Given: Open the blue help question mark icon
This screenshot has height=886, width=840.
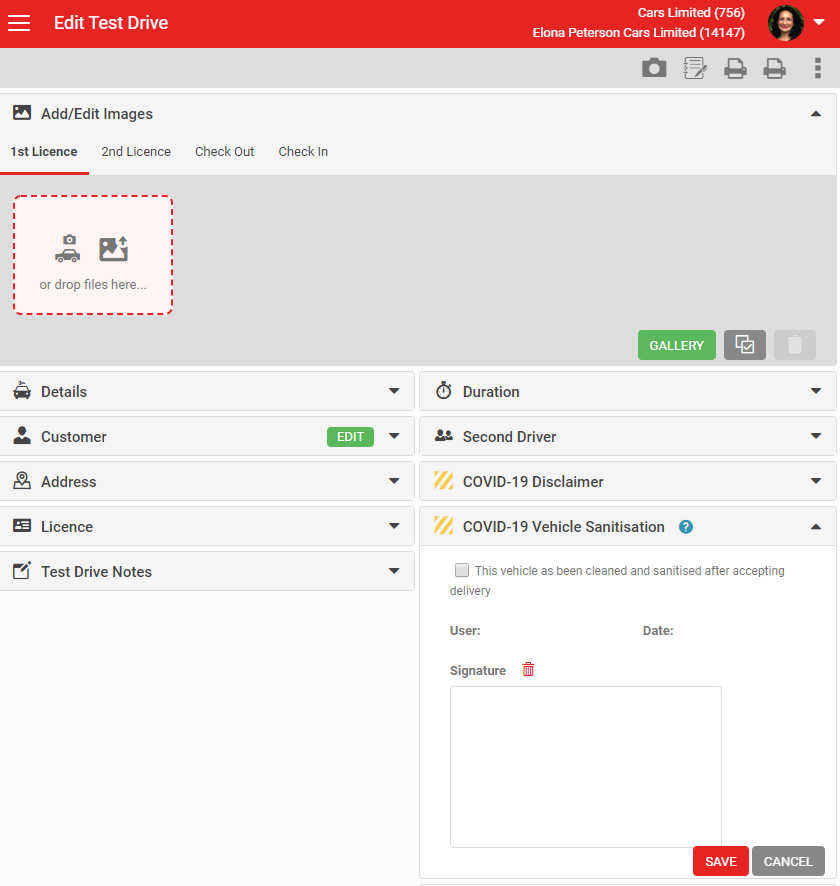Looking at the screenshot, I should click(686, 527).
